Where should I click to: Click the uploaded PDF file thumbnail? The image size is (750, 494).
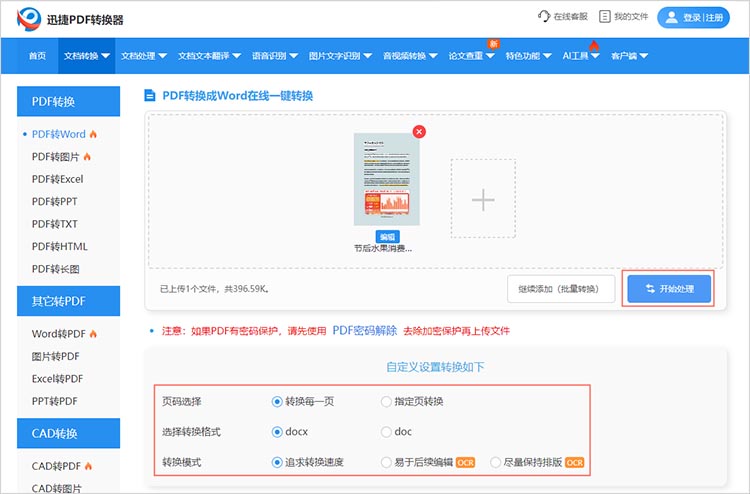pyautogui.click(x=386, y=179)
